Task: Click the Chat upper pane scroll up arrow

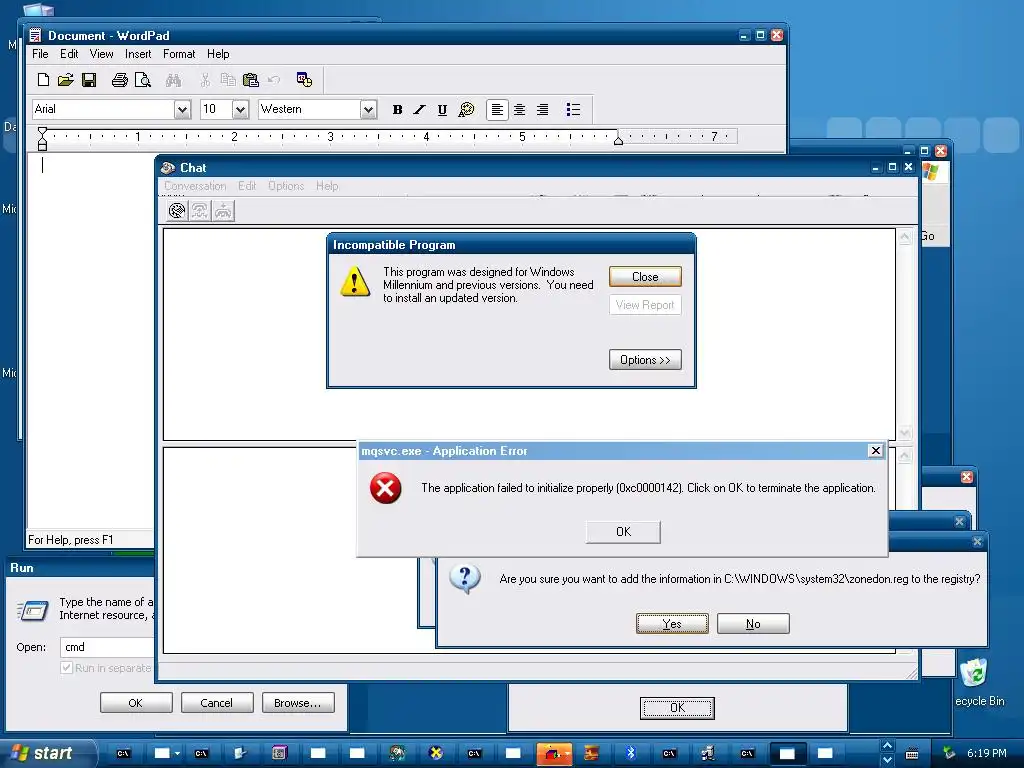Action: pos(904,237)
